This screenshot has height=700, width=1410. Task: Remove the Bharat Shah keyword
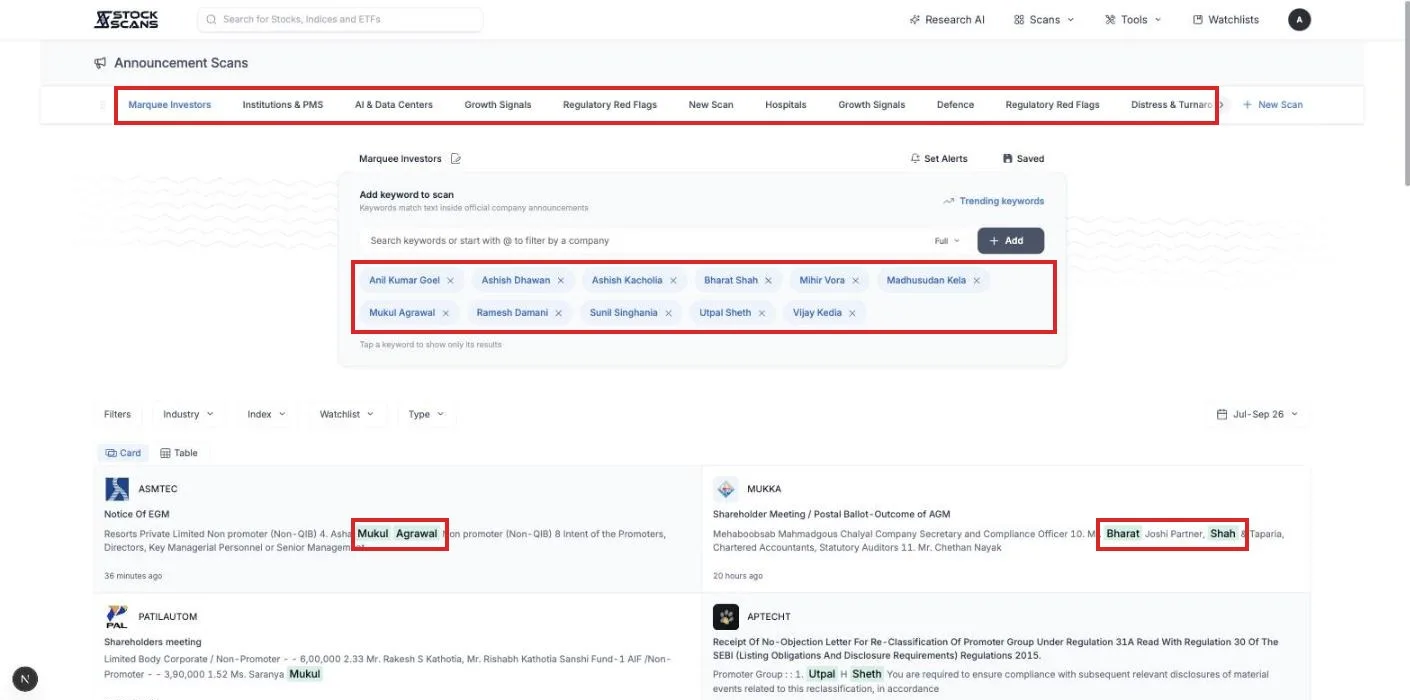pos(768,281)
